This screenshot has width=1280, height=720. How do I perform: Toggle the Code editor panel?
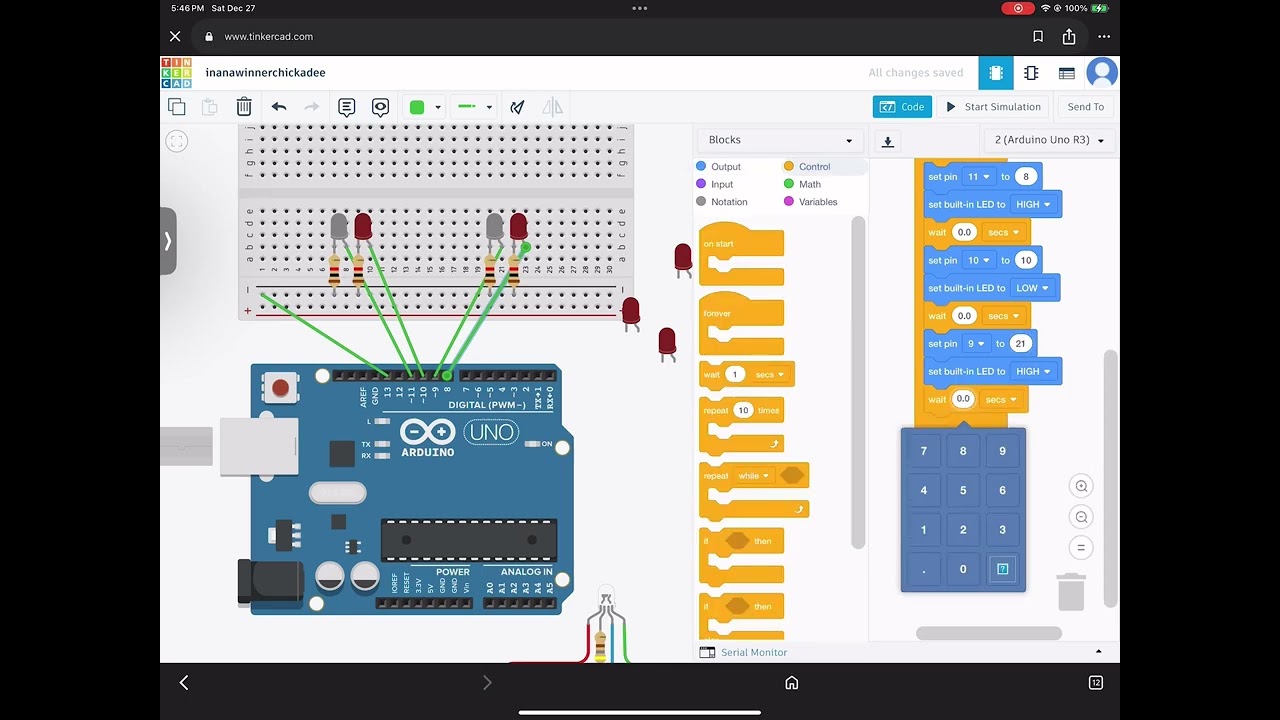pos(902,107)
